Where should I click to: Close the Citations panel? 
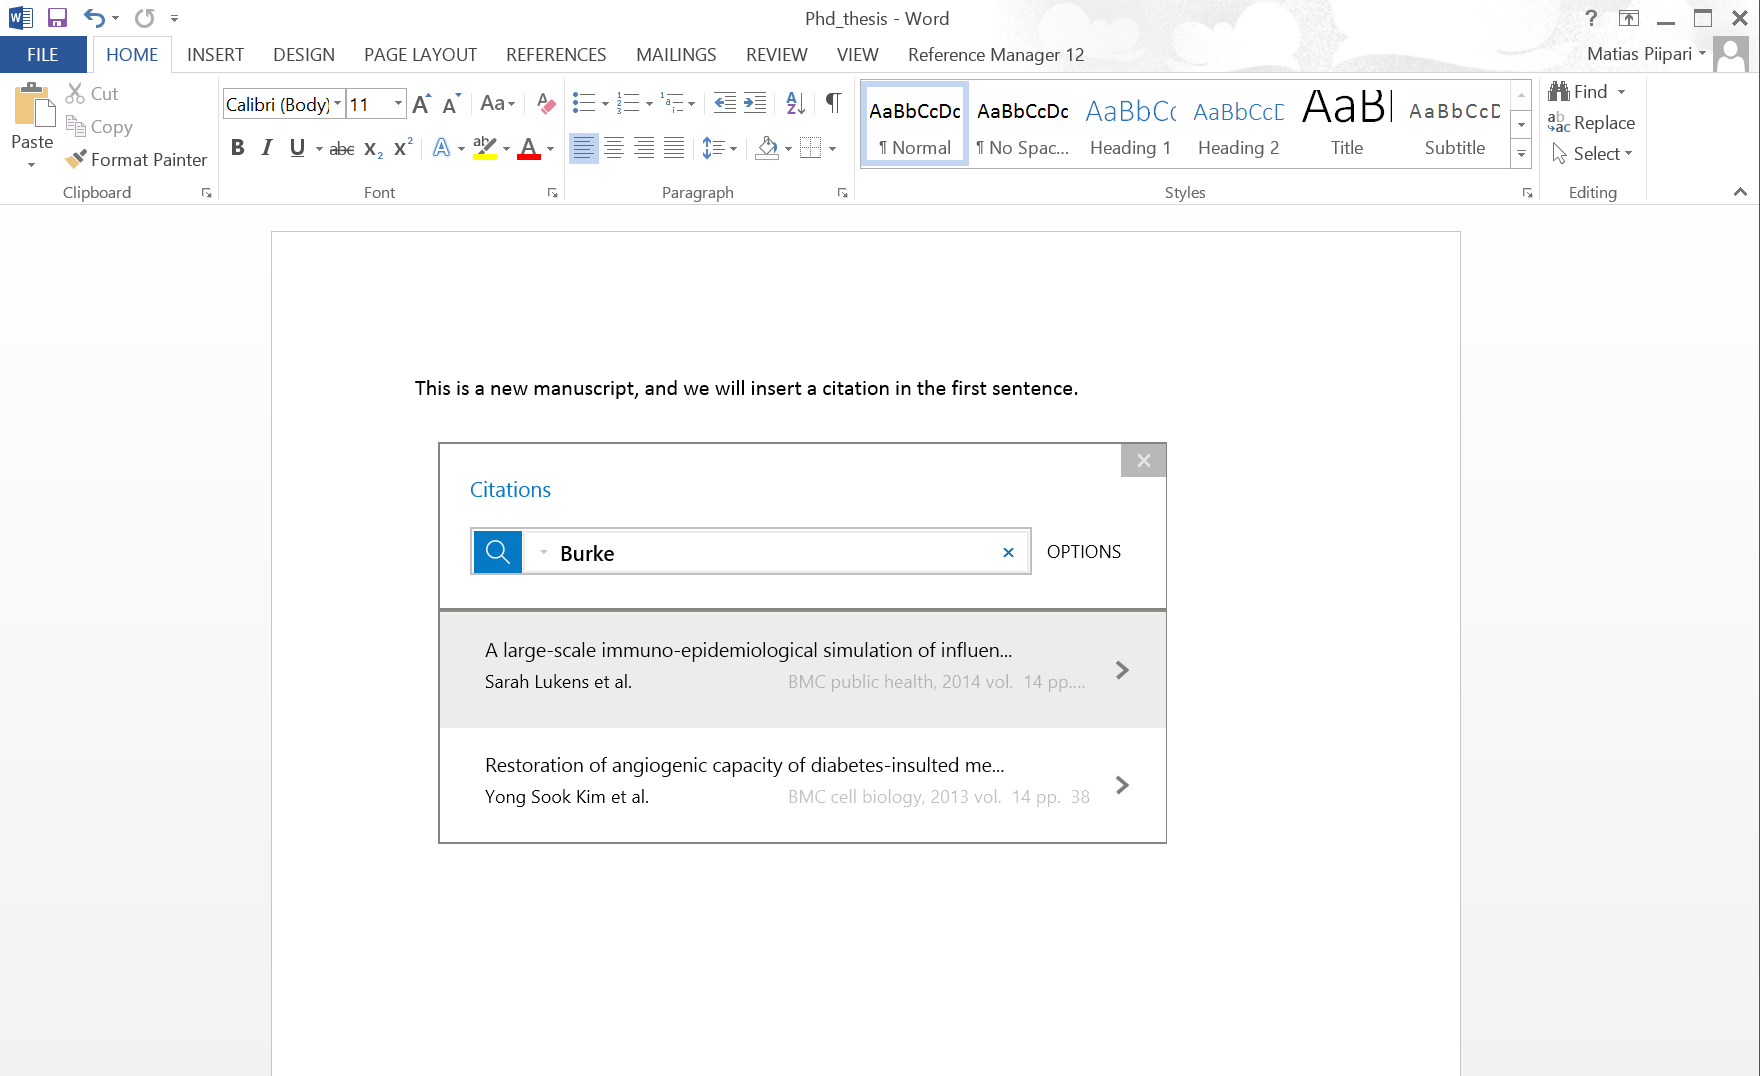(x=1144, y=460)
